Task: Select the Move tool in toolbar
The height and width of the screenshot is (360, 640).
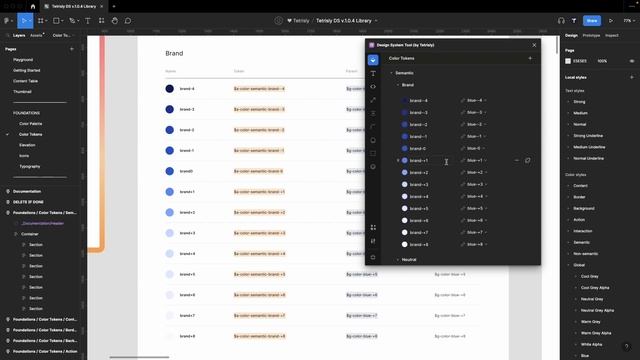Action: click(25, 21)
